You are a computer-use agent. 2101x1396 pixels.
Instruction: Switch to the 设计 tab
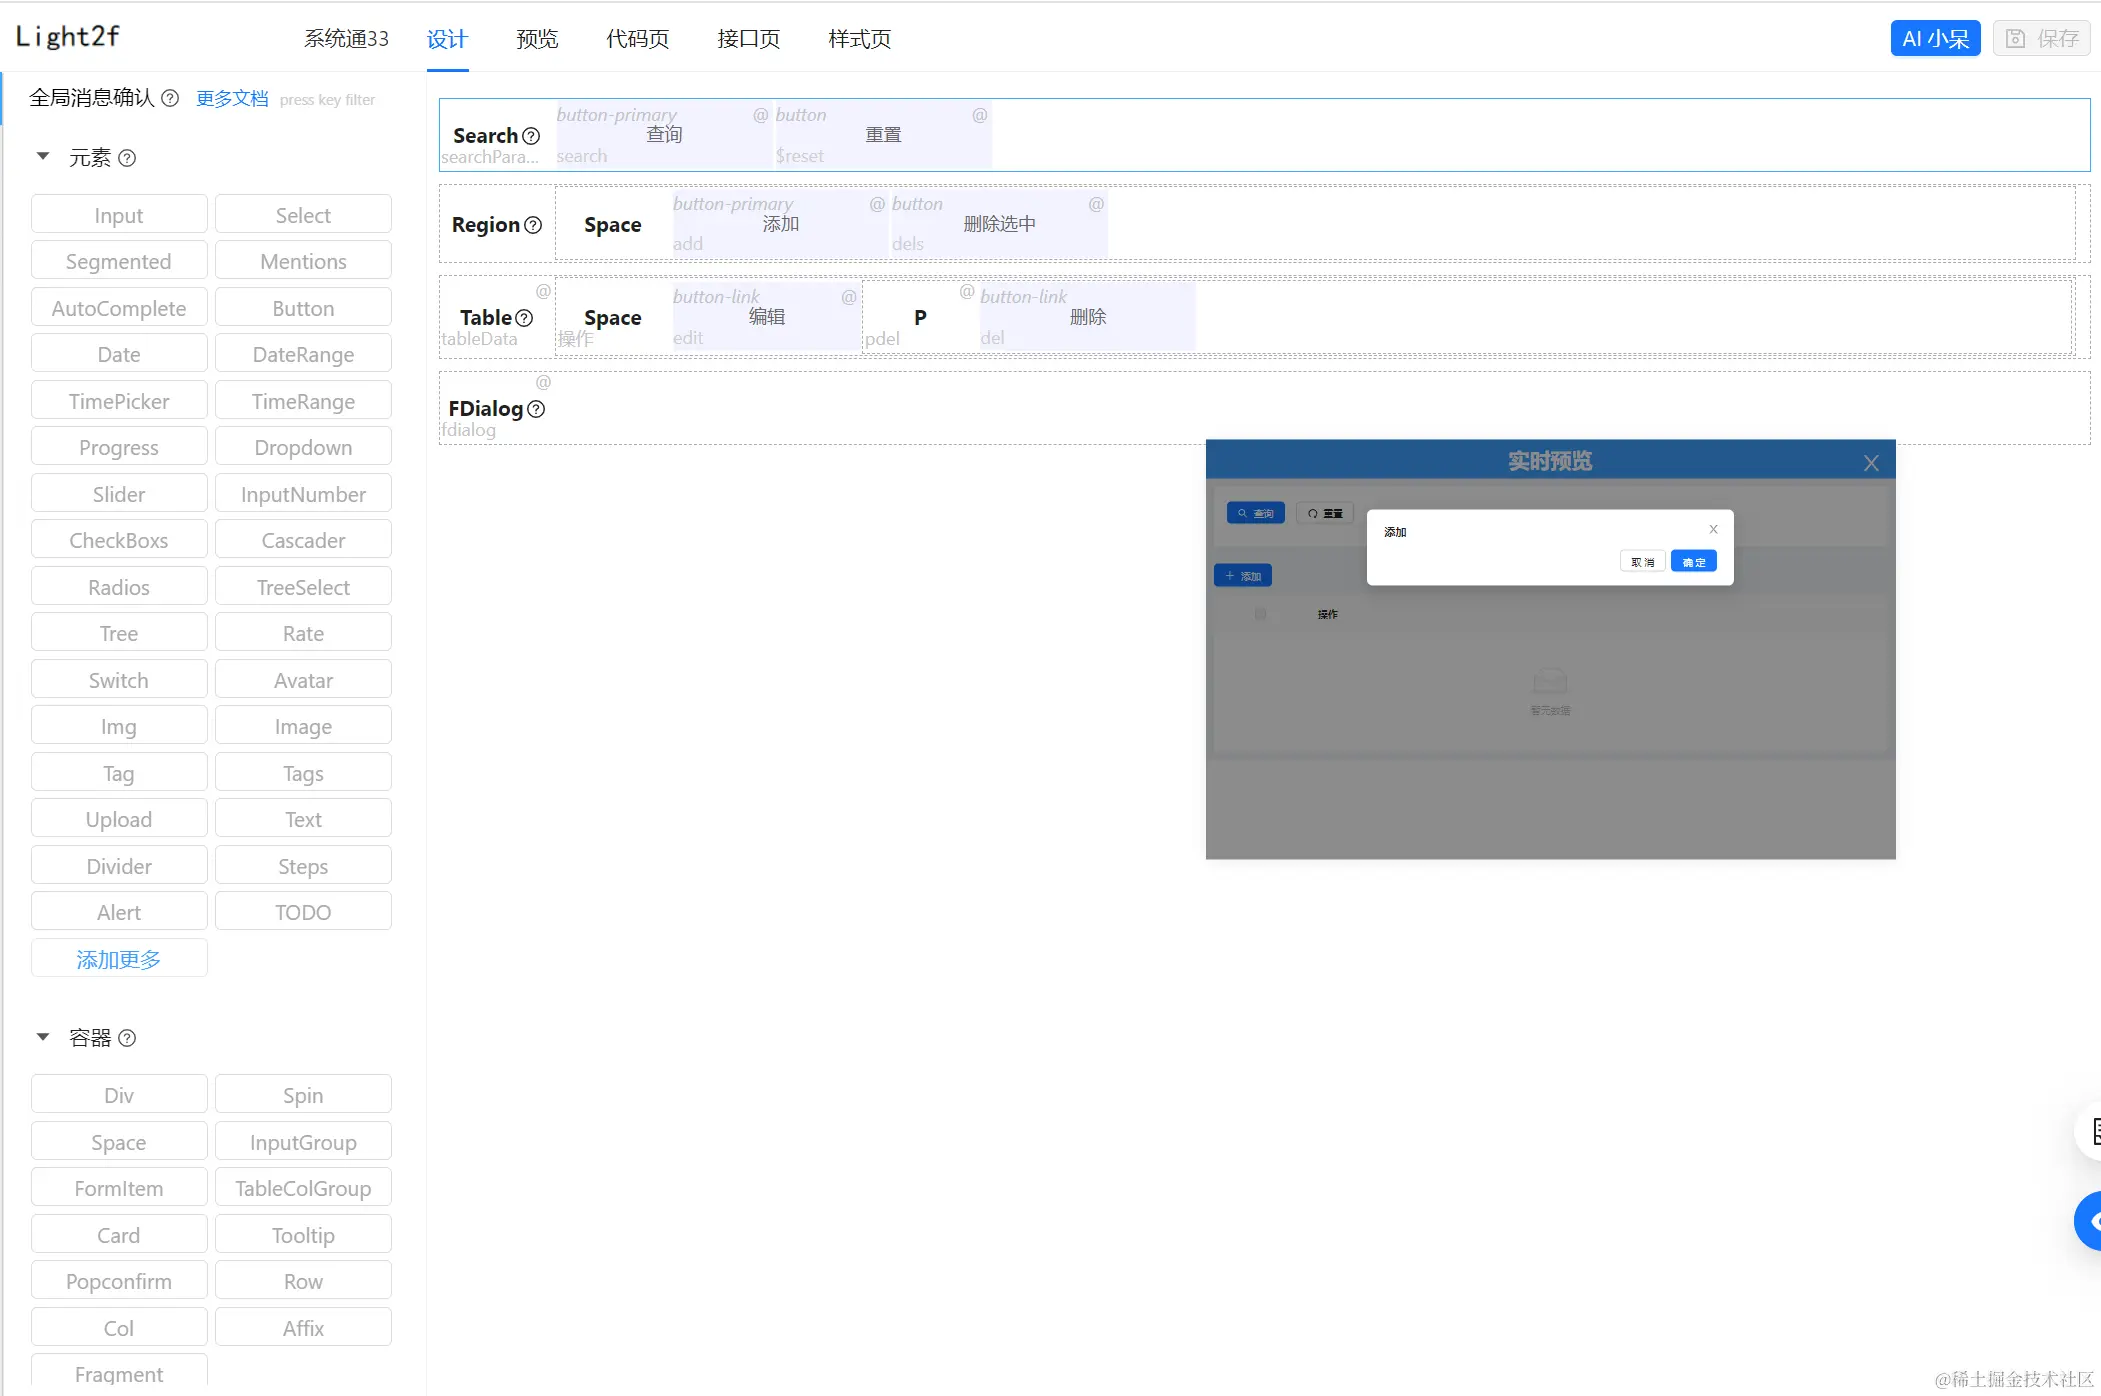pyautogui.click(x=447, y=39)
